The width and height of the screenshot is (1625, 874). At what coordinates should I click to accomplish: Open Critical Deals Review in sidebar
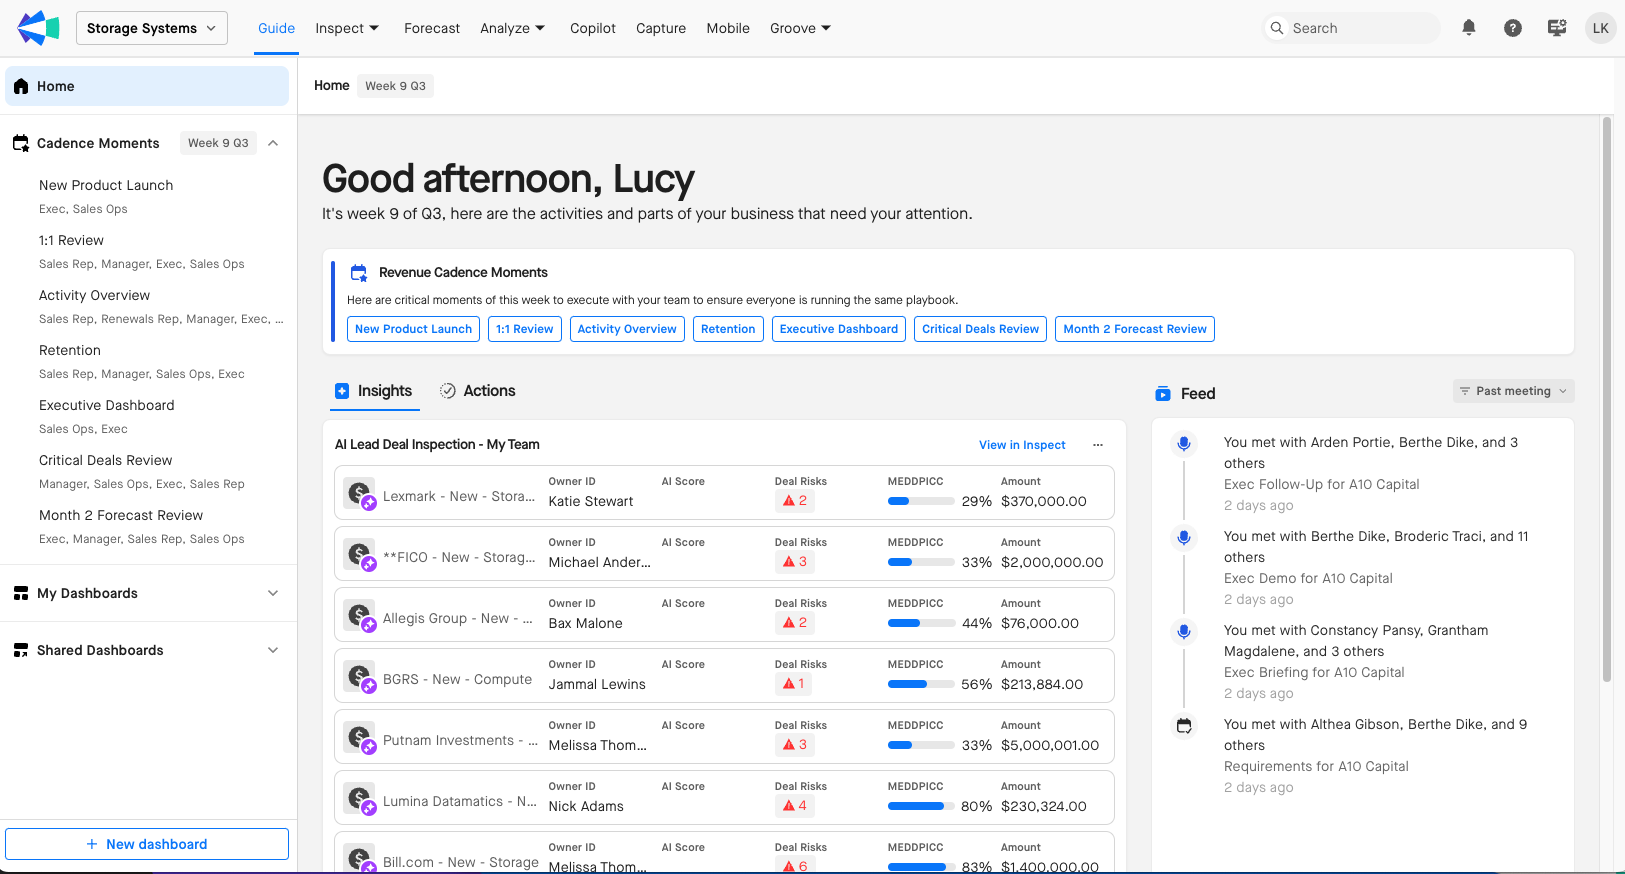click(106, 460)
